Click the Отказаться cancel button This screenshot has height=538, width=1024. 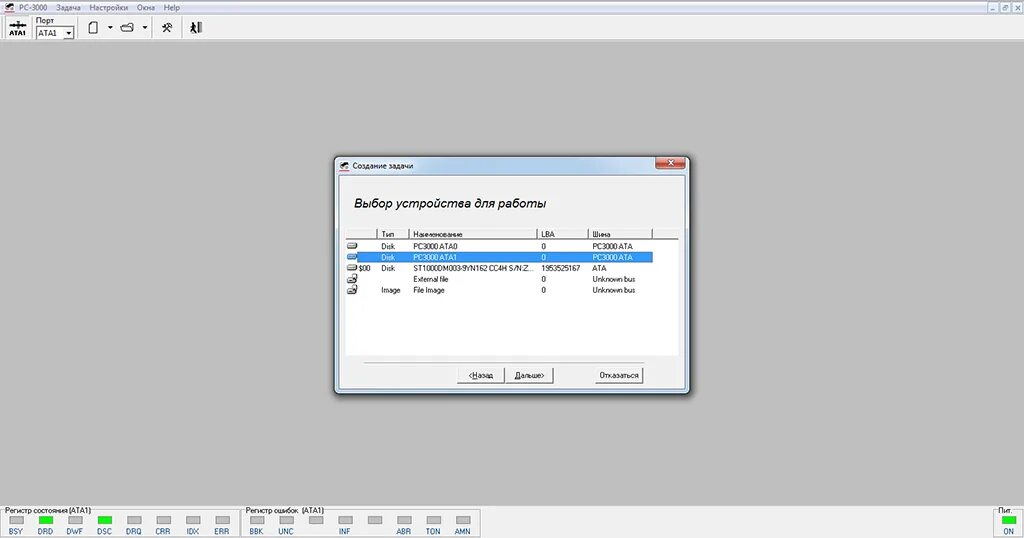tap(618, 375)
